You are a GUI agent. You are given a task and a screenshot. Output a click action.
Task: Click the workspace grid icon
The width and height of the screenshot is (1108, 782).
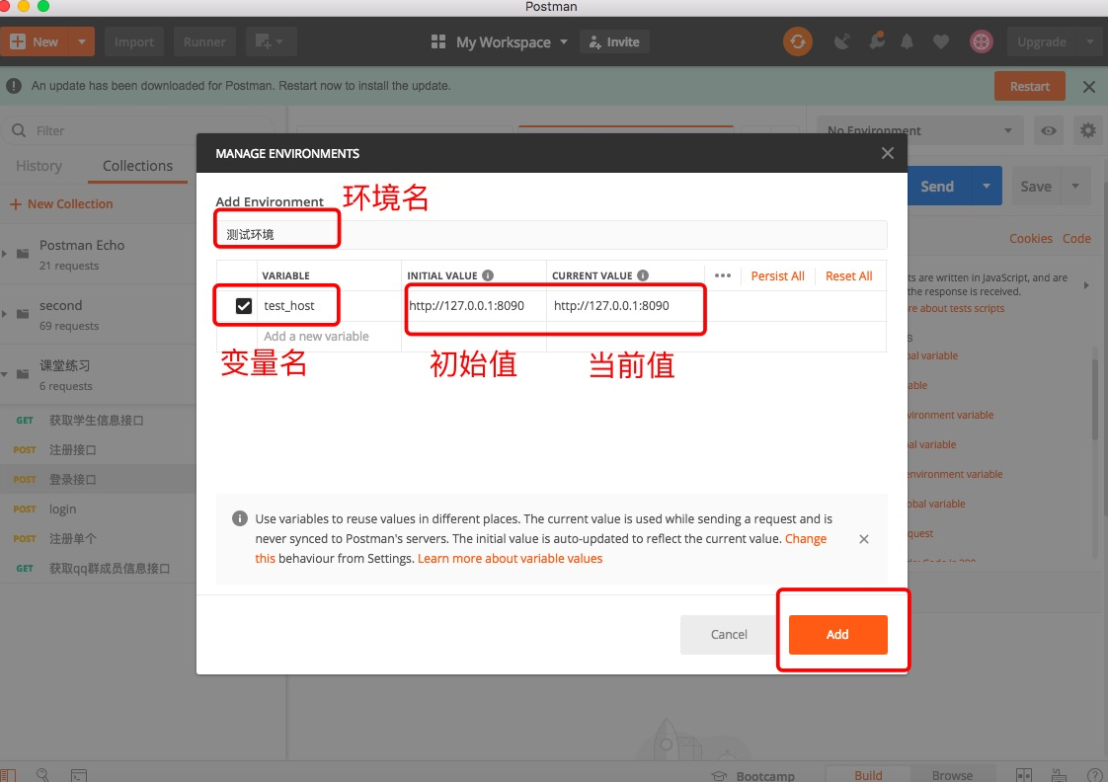click(438, 42)
